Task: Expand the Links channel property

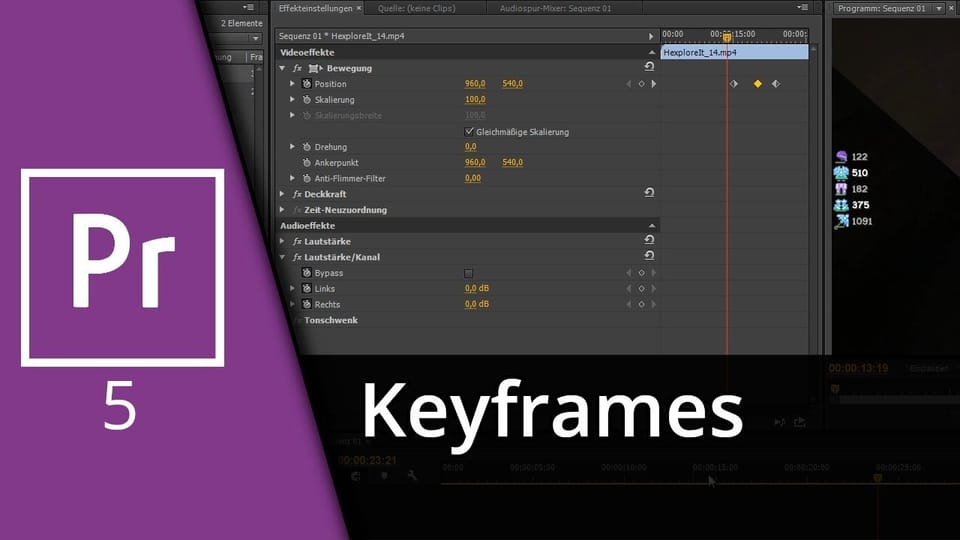Action: 292,288
